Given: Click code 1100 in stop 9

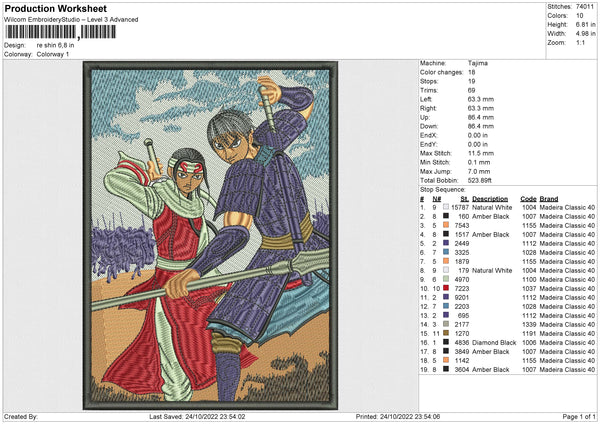Looking at the screenshot, I should pyautogui.click(x=529, y=279).
